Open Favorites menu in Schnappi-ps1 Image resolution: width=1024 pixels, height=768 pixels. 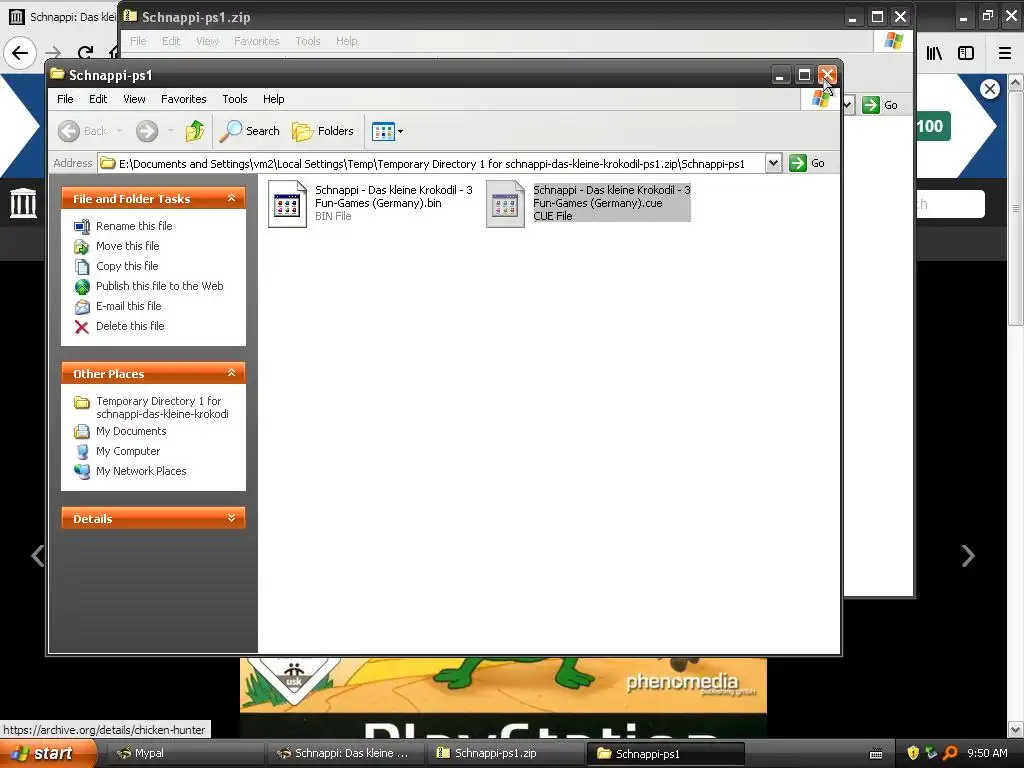(184, 99)
